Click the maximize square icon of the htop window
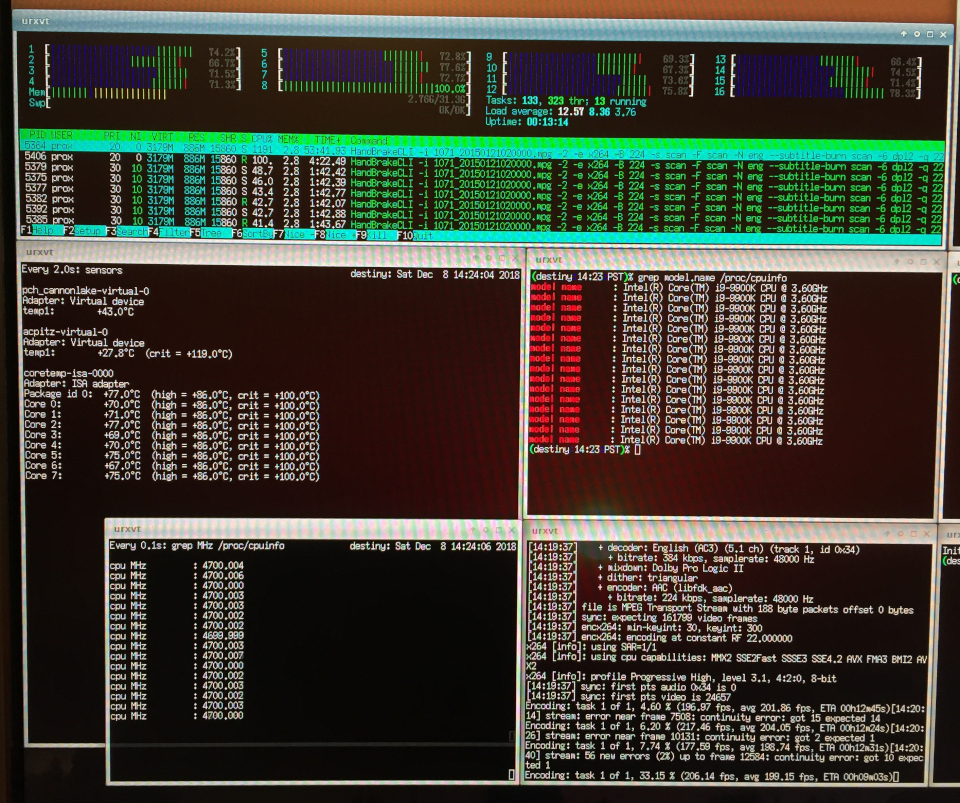The image size is (960, 803). (930, 34)
